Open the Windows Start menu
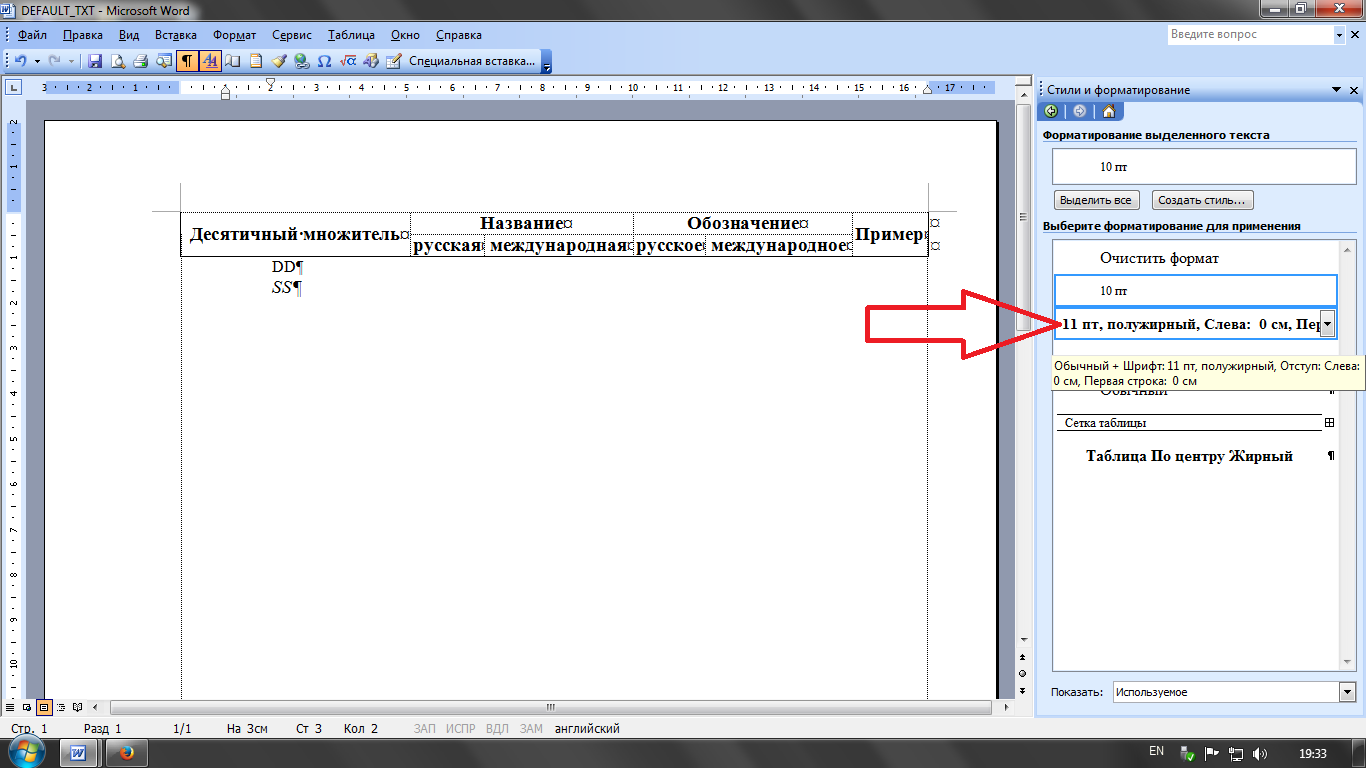 pyautogui.click(x=28, y=750)
